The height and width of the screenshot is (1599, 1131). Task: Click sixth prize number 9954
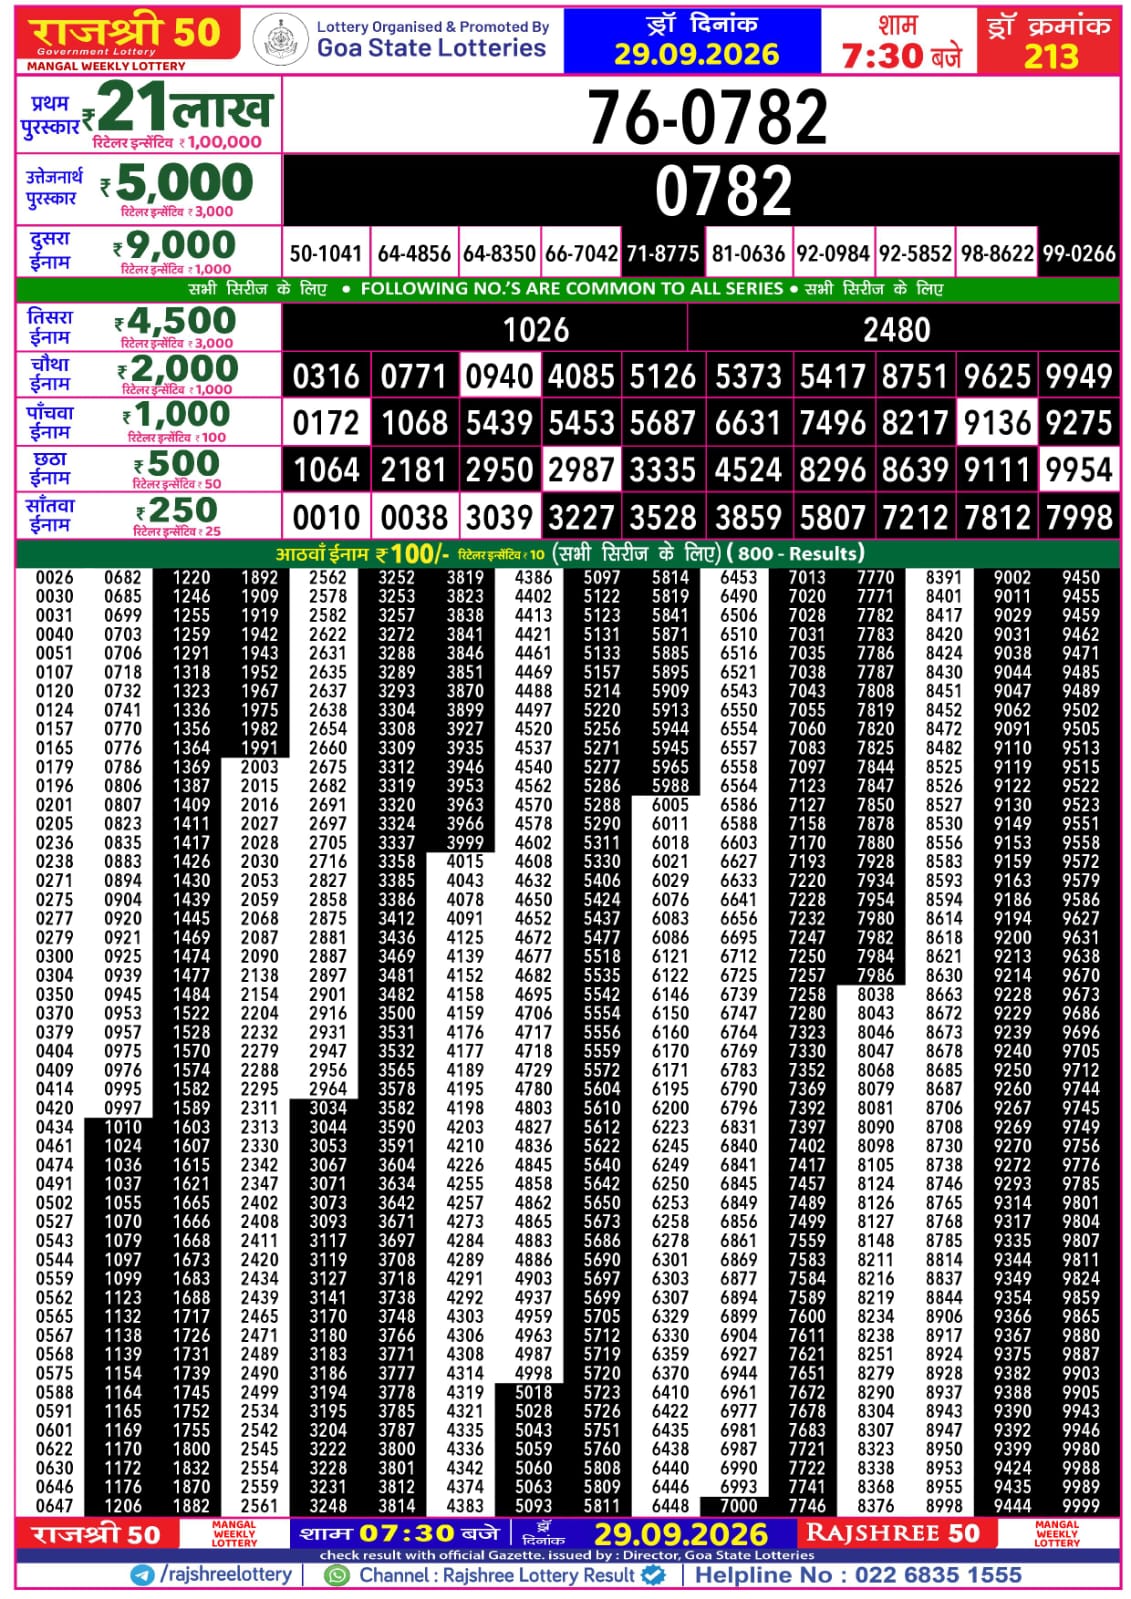[1079, 469]
